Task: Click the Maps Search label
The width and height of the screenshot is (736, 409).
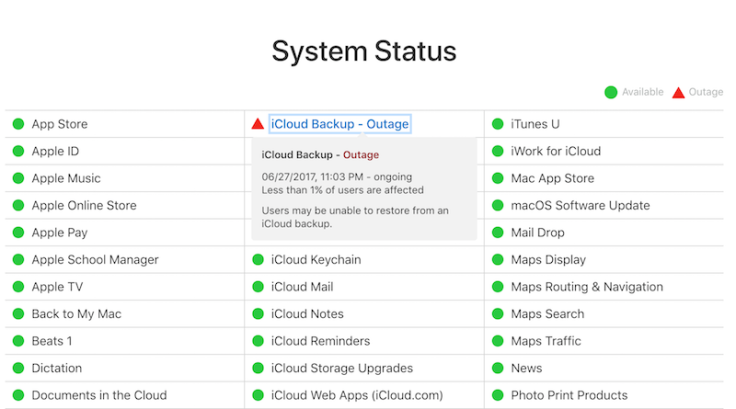Action: [548, 314]
